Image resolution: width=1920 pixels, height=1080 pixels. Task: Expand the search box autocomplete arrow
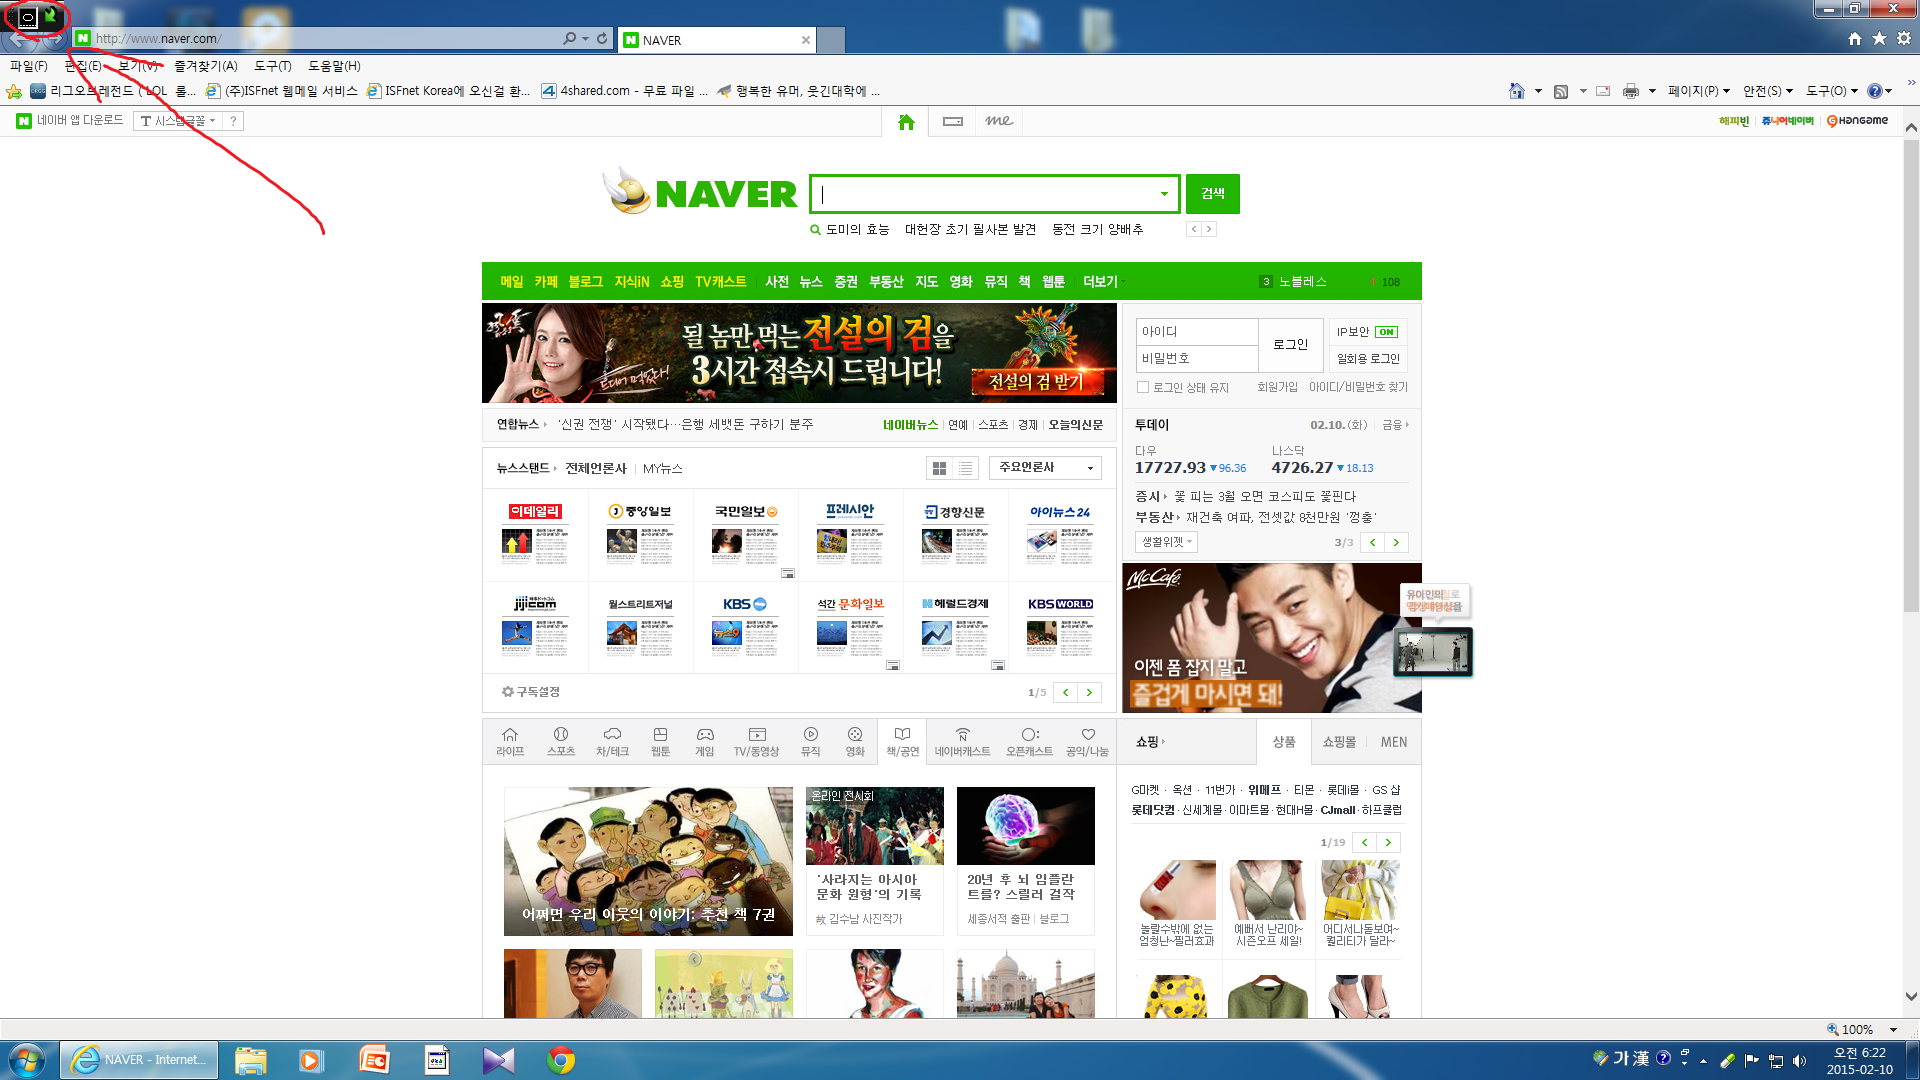pos(1164,194)
